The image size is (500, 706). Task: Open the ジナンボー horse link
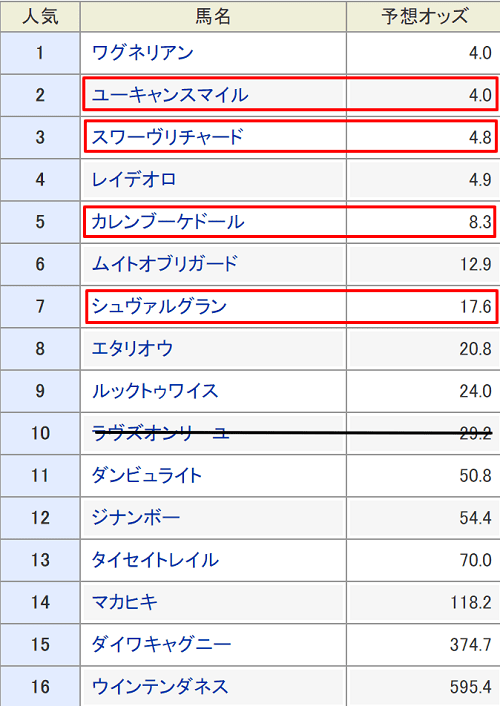click(136, 517)
